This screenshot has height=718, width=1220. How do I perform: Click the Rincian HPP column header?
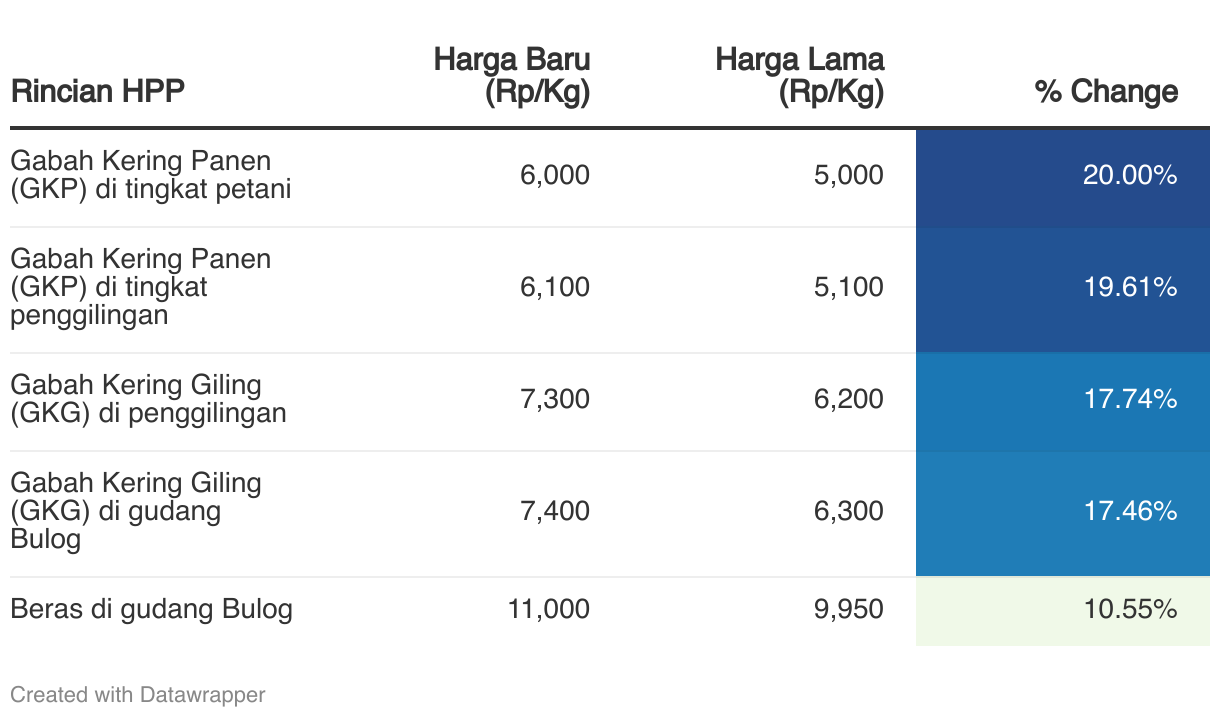pos(97,92)
